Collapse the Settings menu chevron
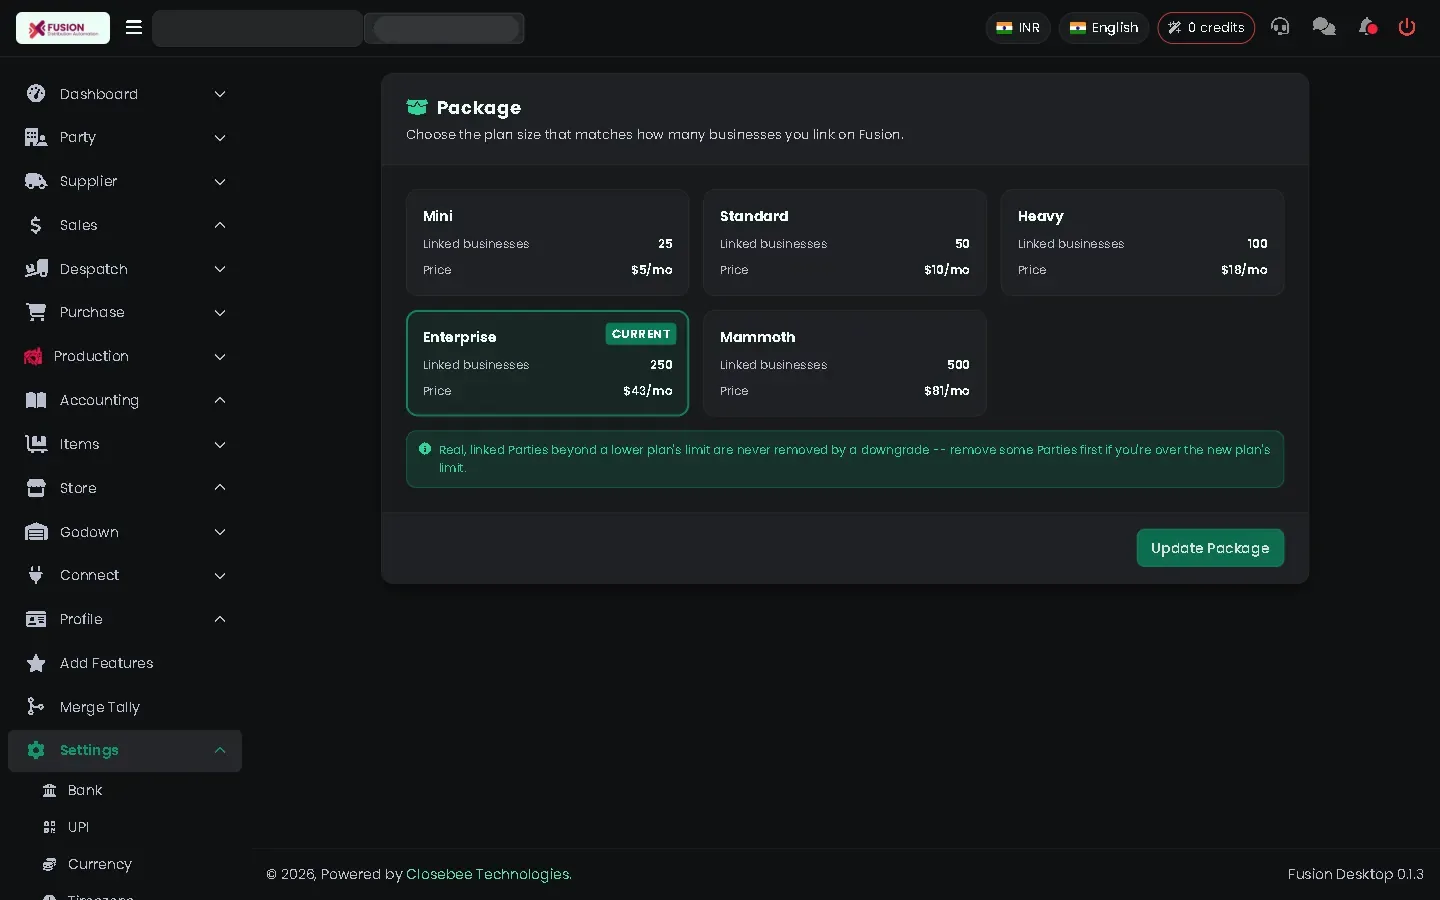Screen dimensions: 1440x900 220,750
